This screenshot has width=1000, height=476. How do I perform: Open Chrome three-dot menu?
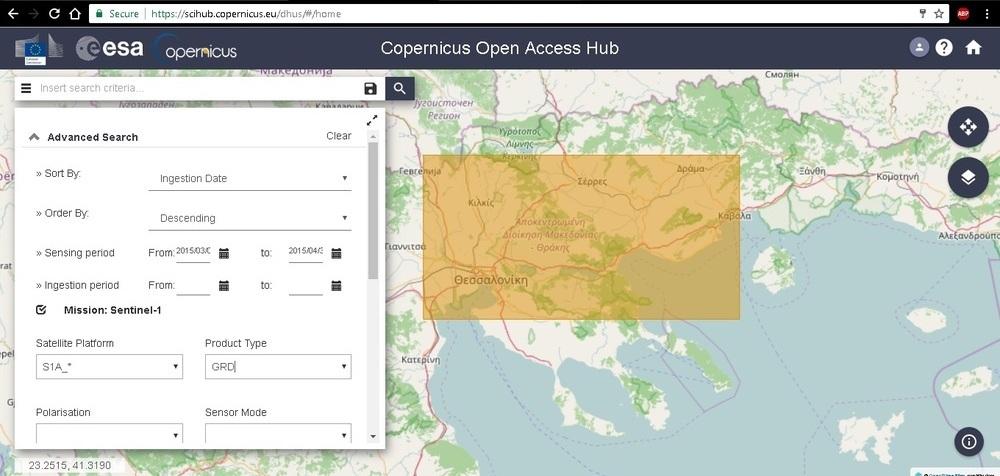click(987, 13)
